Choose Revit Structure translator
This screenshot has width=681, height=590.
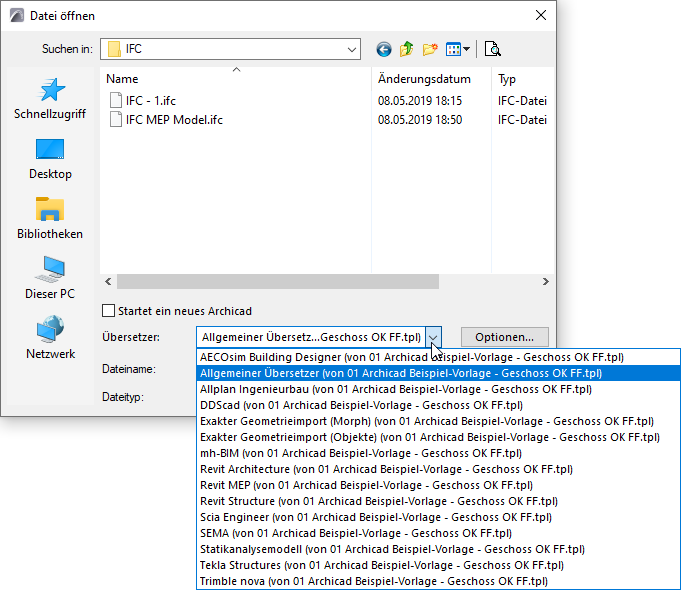coord(438,501)
